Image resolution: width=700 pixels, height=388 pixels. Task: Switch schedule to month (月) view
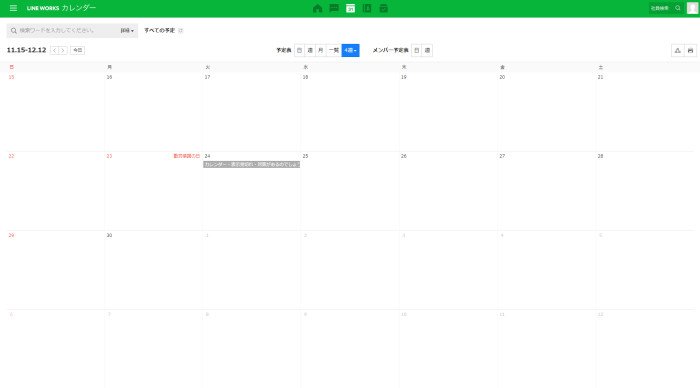(x=321, y=50)
